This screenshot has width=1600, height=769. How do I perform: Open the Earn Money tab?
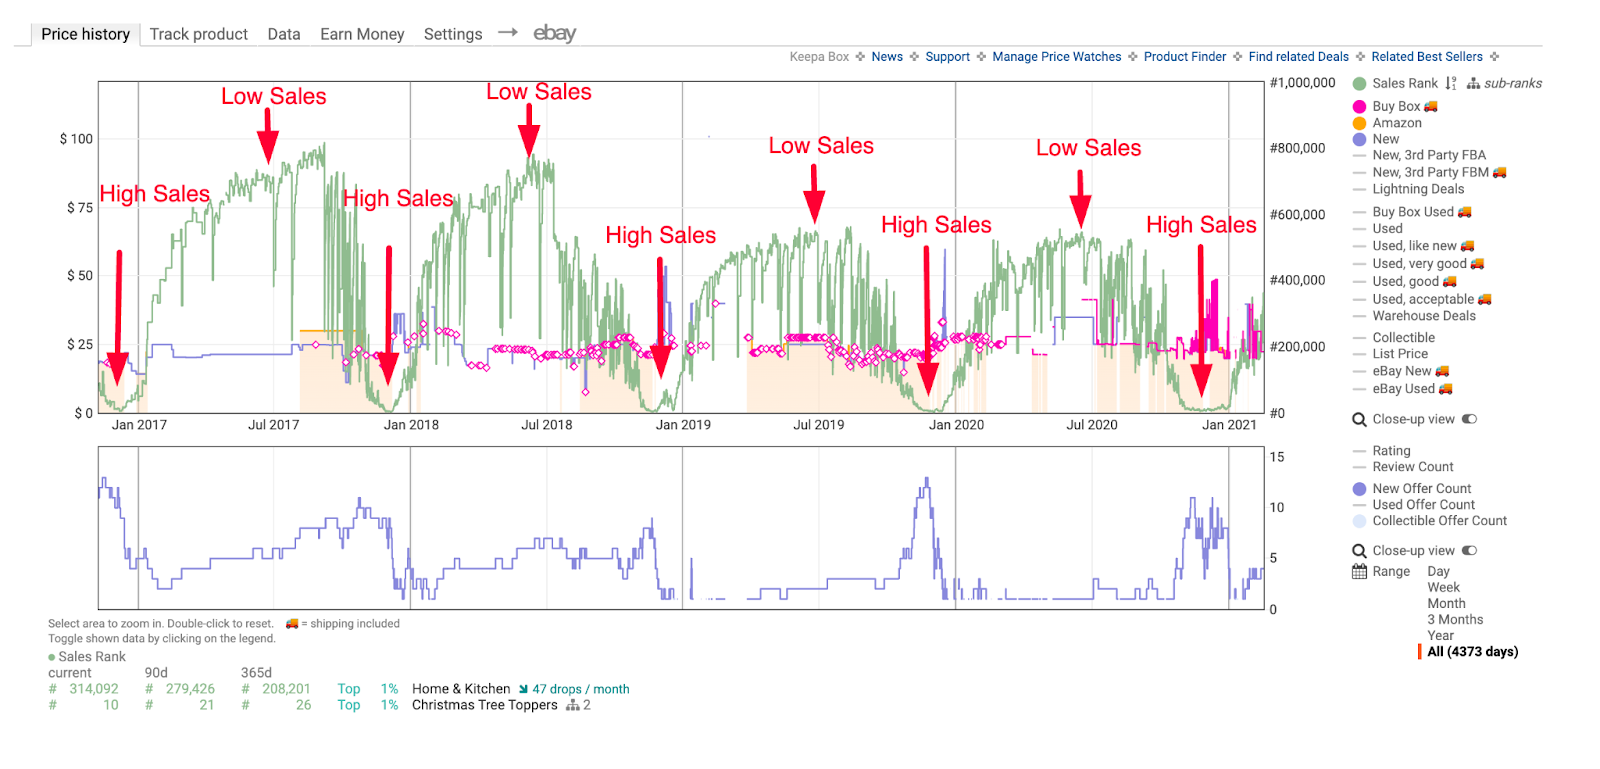tap(362, 34)
